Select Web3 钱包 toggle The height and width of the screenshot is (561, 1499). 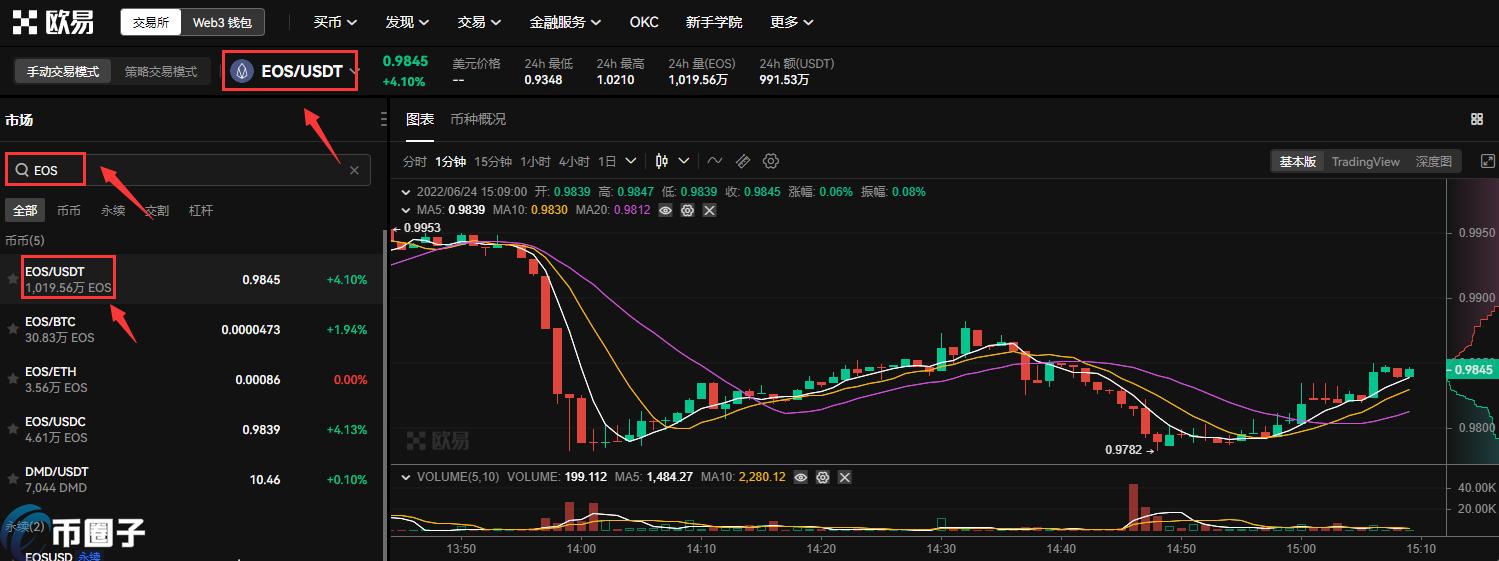[x=222, y=22]
